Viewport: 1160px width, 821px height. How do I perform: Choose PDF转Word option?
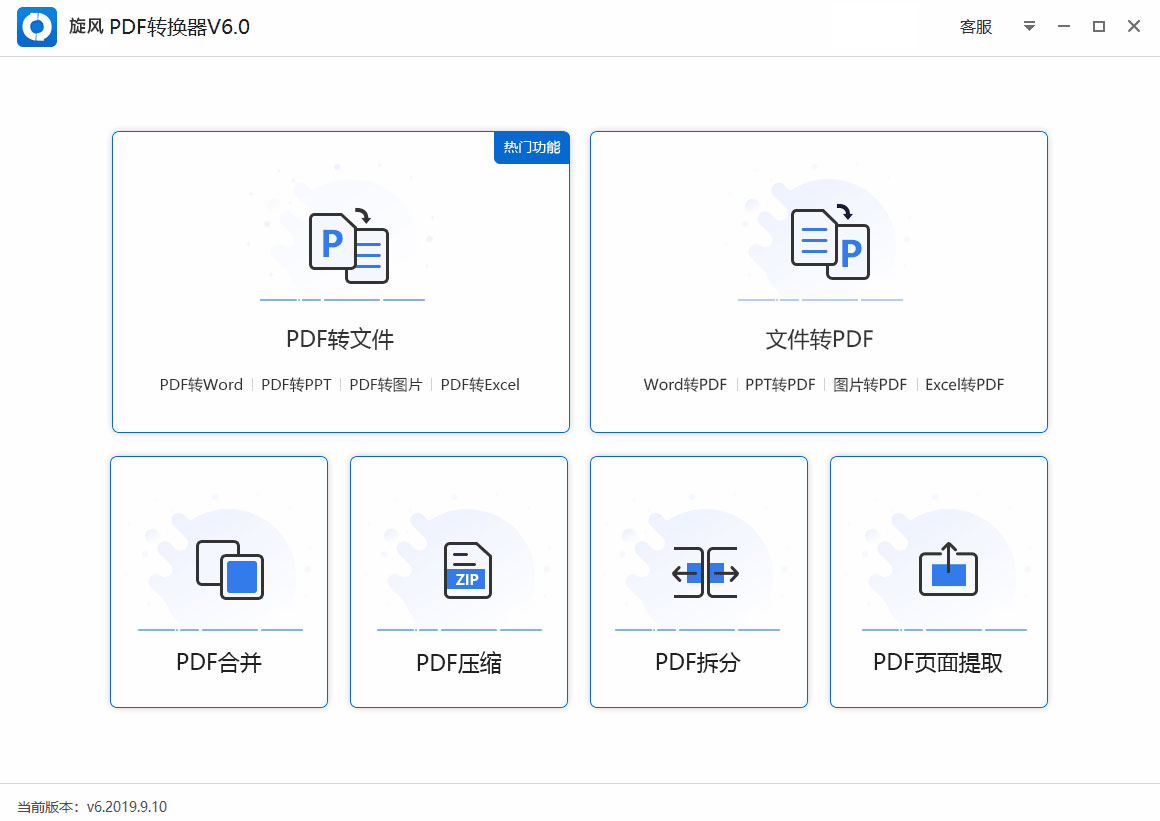coord(201,385)
